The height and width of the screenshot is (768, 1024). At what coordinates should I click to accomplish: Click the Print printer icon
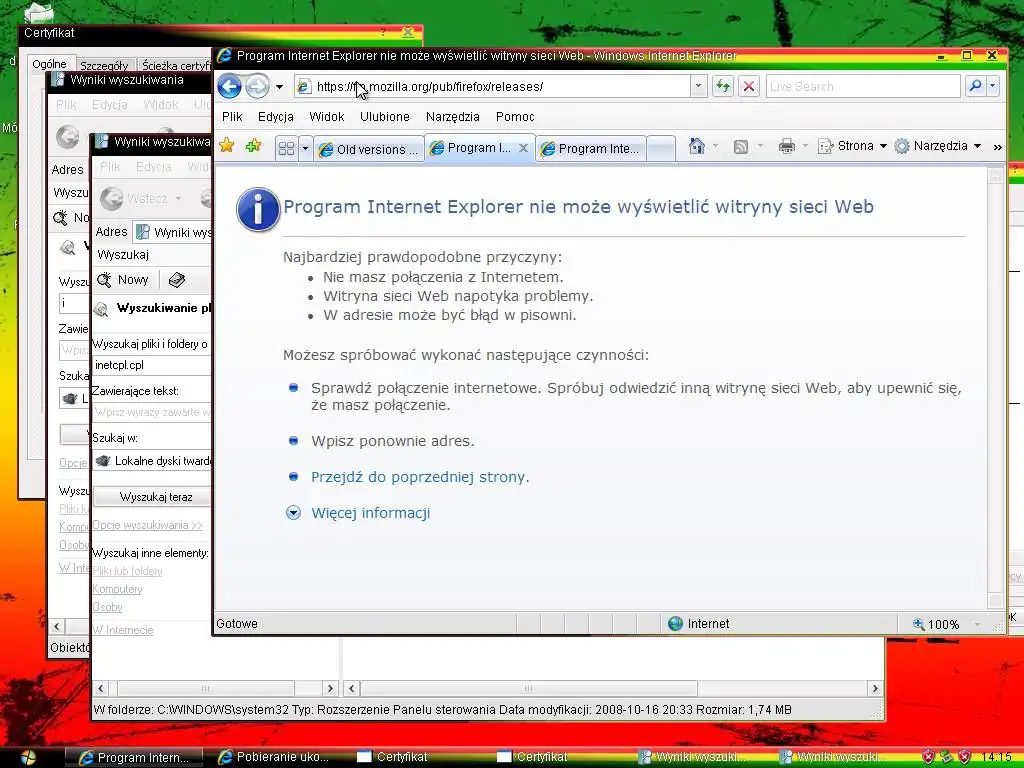[x=786, y=146]
